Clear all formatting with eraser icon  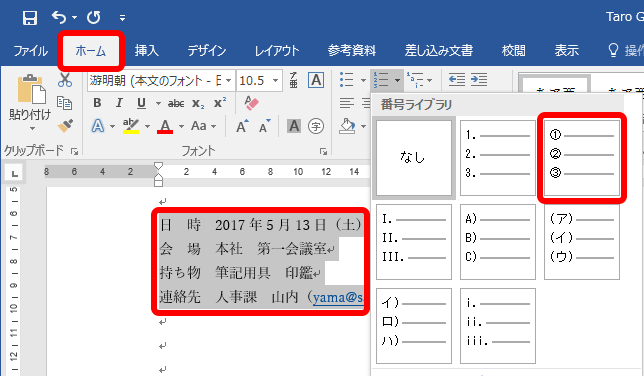(251, 103)
